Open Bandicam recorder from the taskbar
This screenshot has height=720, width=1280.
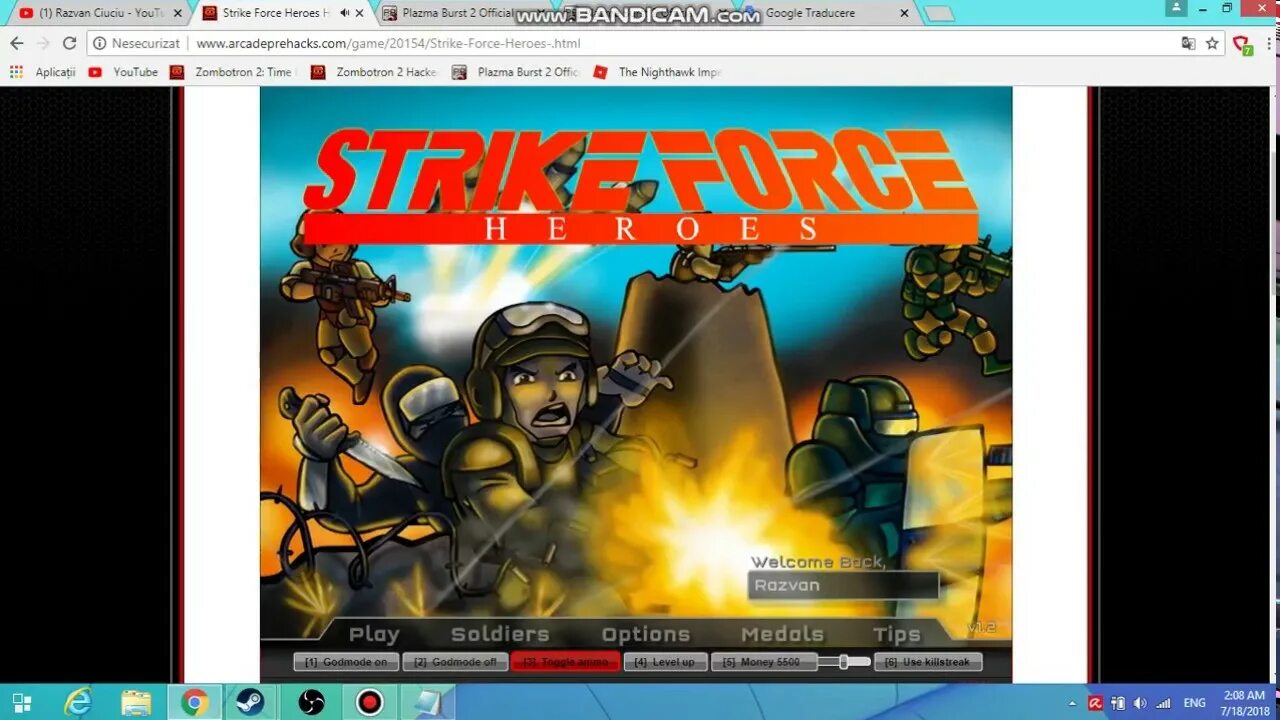[x=369, y=702]
